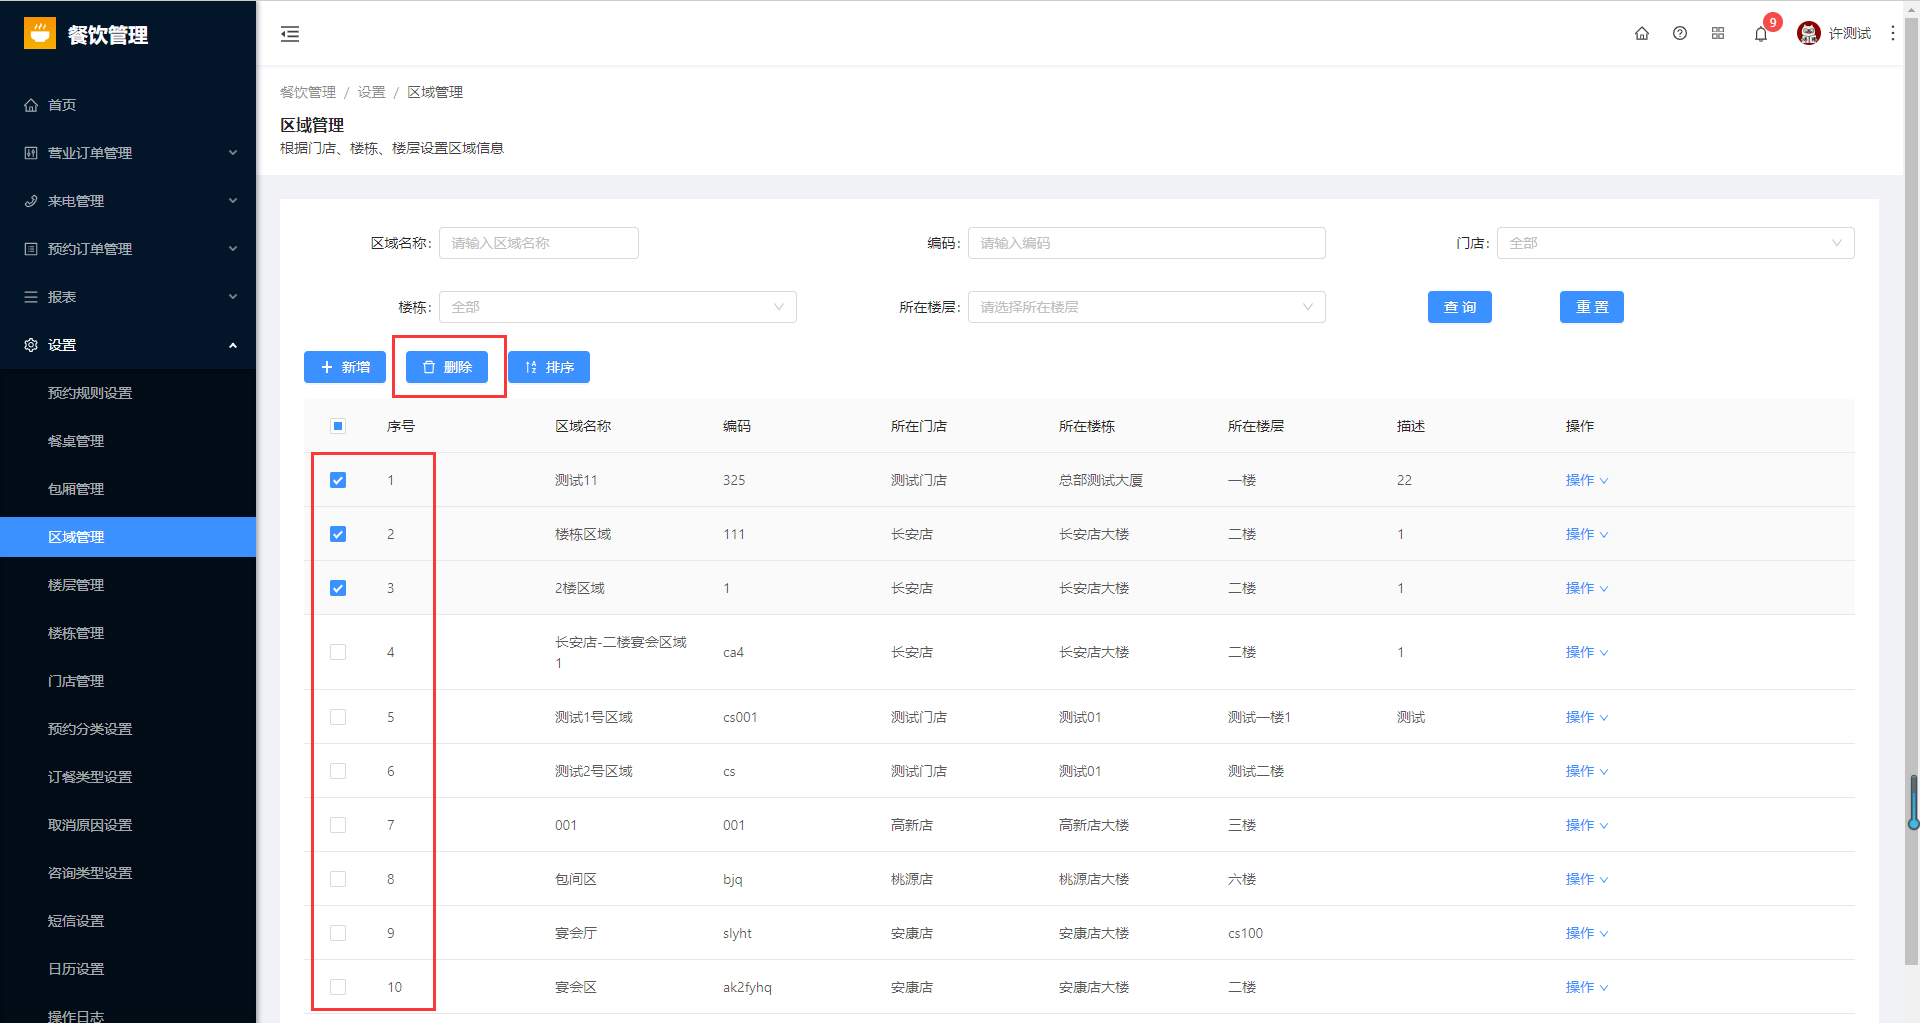Toggle the select-all checkbox in the table header
Viewport: 1920px width, 1023px height.
pyautogui.click(x=338, y=426)
